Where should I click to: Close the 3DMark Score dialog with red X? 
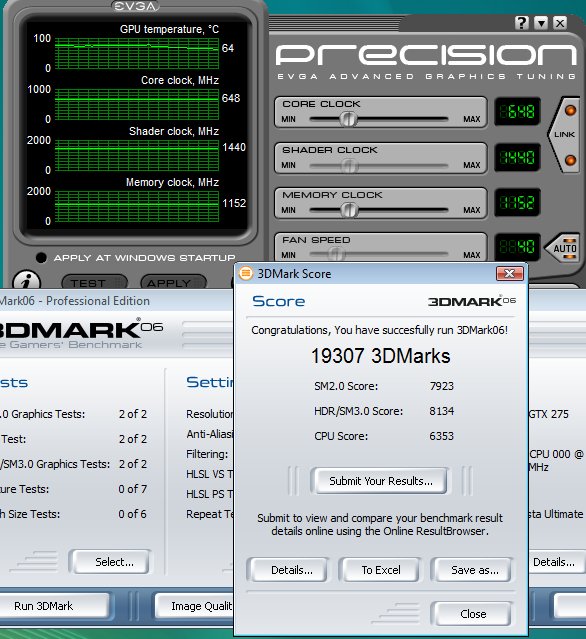click(509, 273)
